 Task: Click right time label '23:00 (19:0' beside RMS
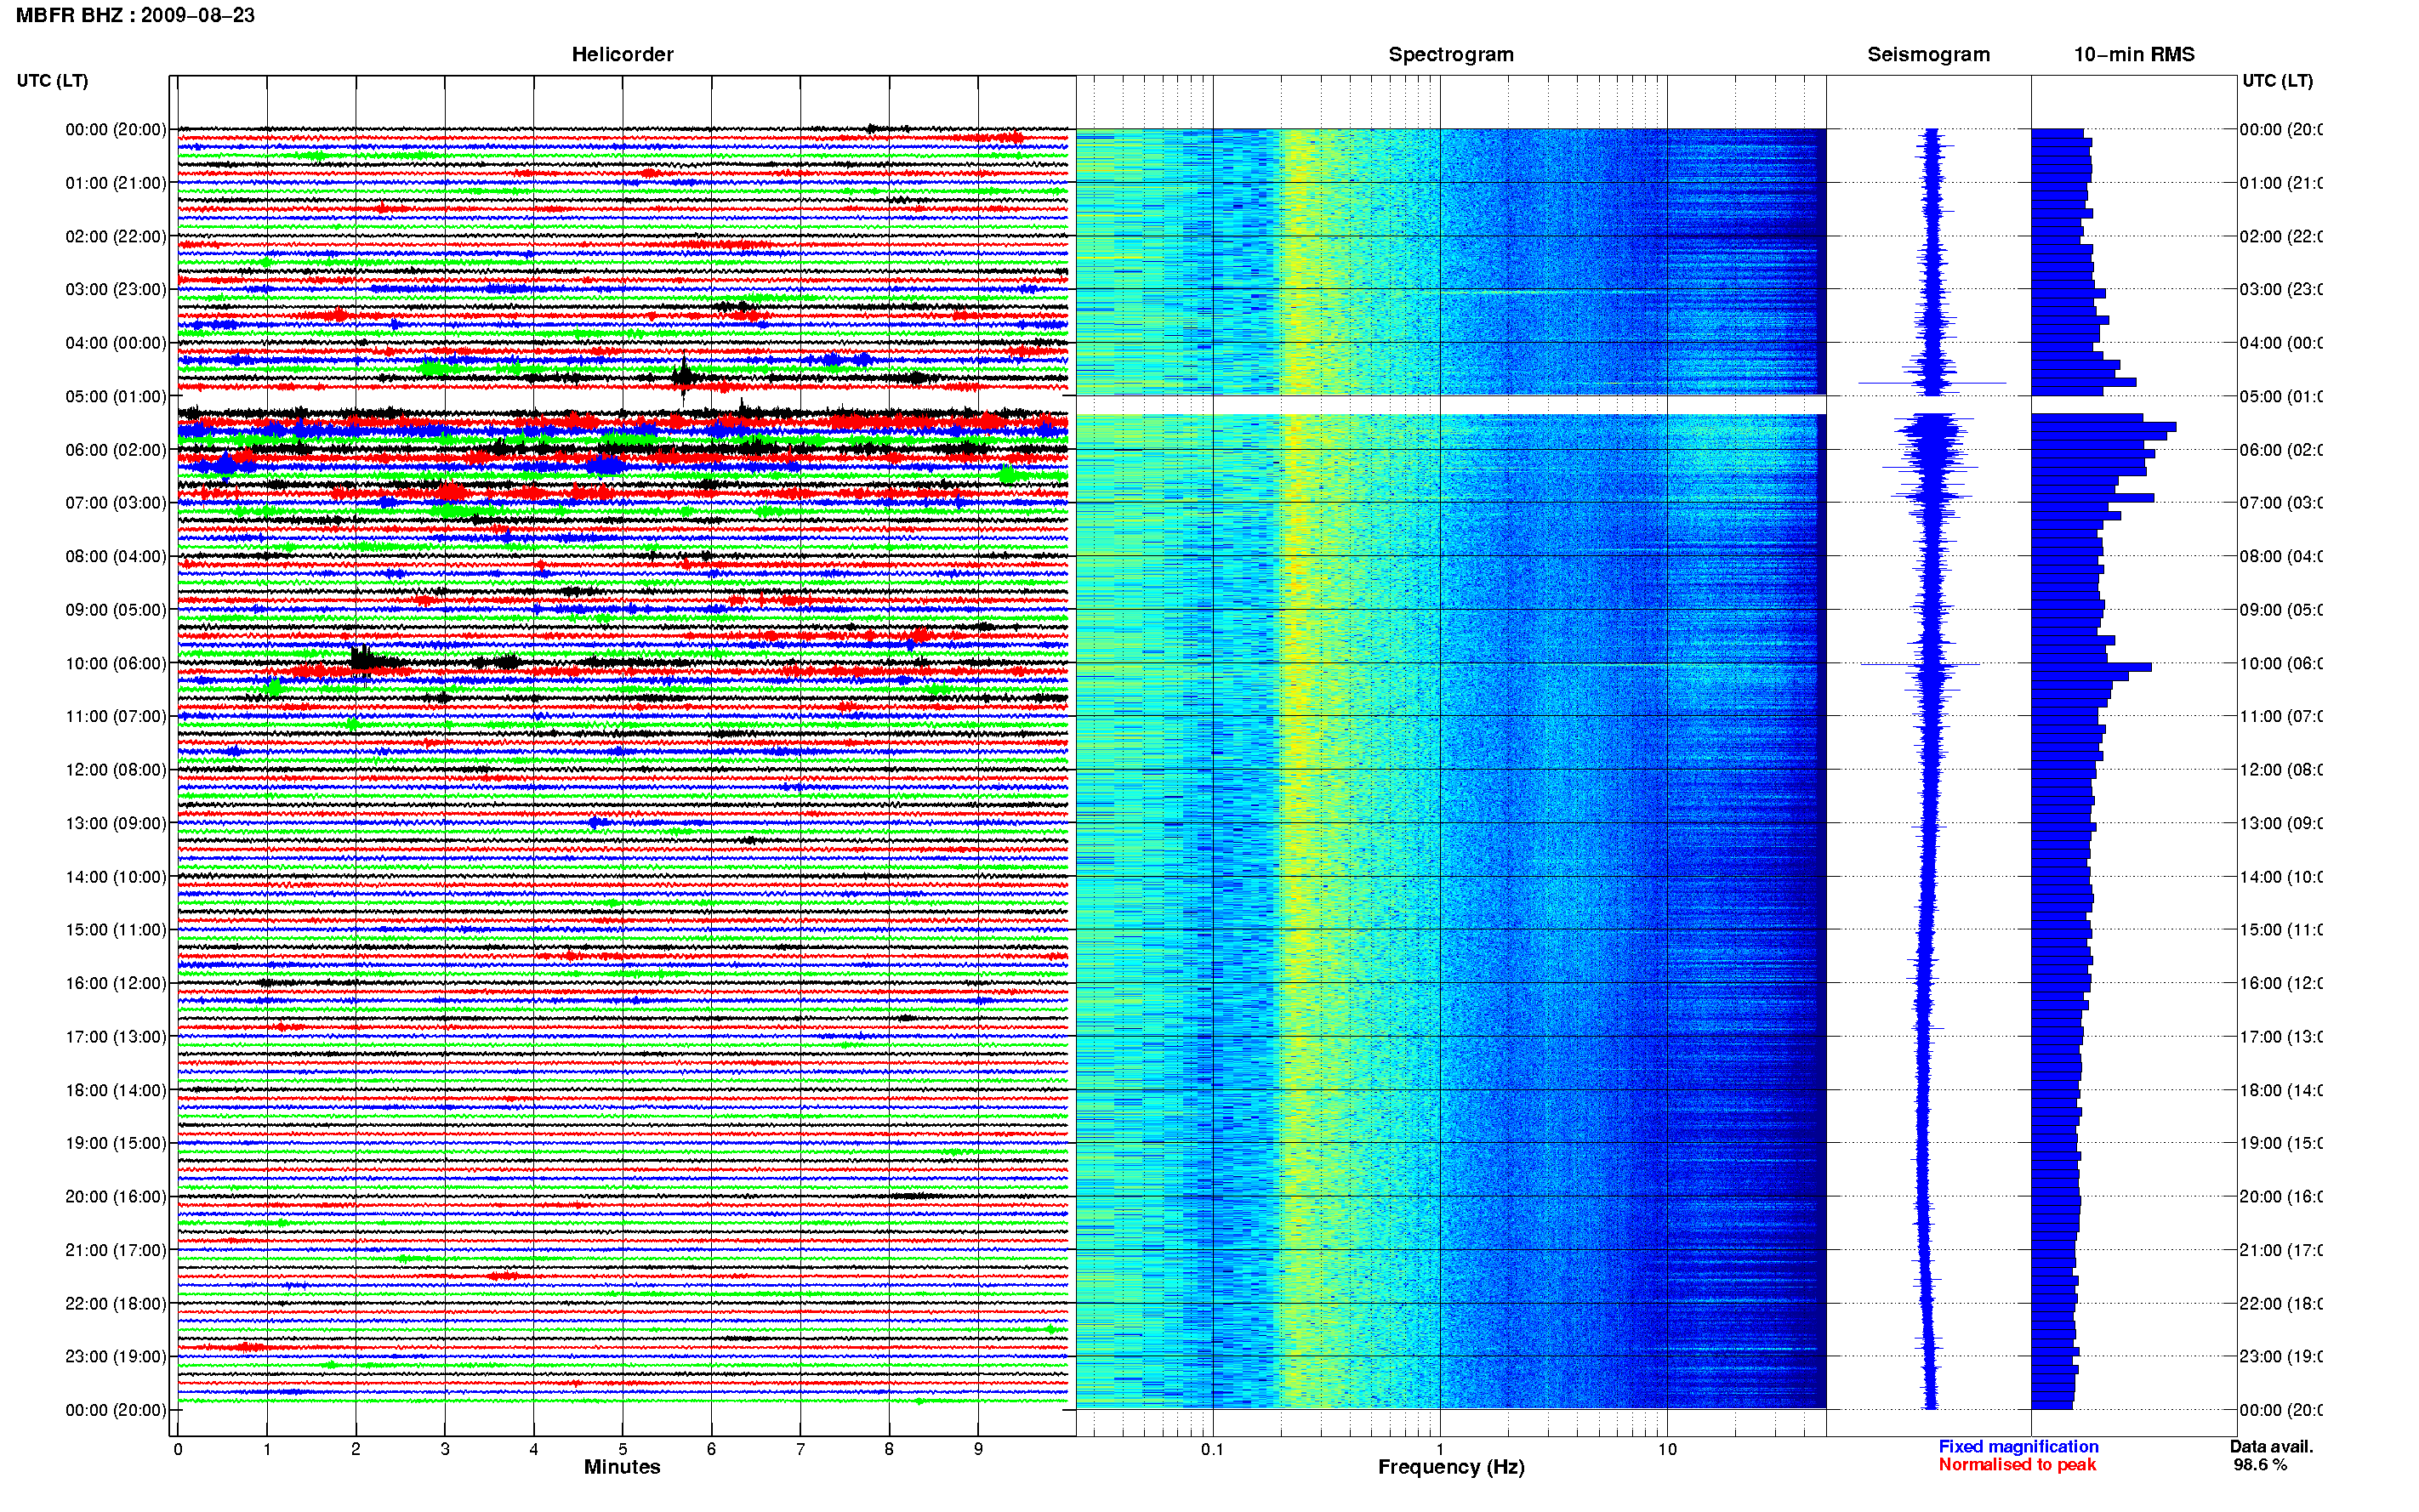(x=2281, y=1356)
